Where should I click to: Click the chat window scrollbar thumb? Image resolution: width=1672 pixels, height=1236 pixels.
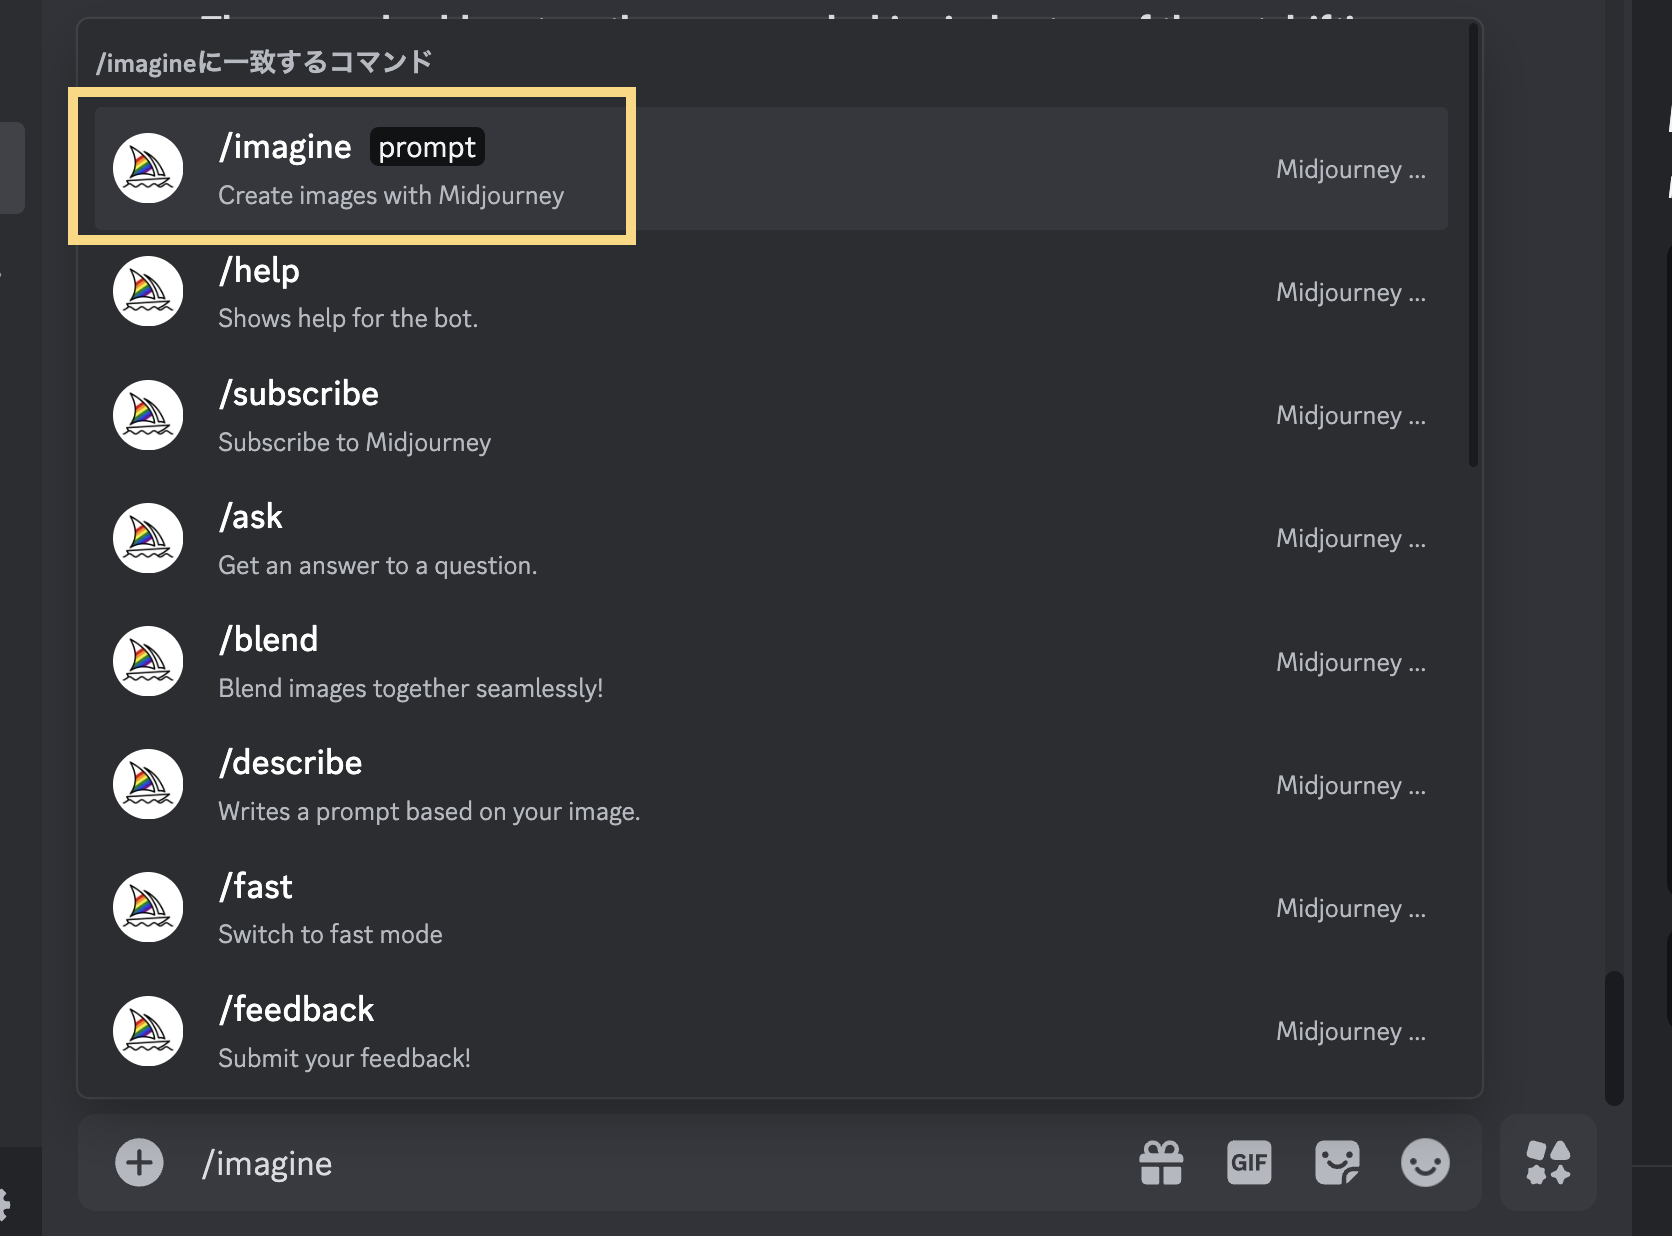coord(1614,1038)
